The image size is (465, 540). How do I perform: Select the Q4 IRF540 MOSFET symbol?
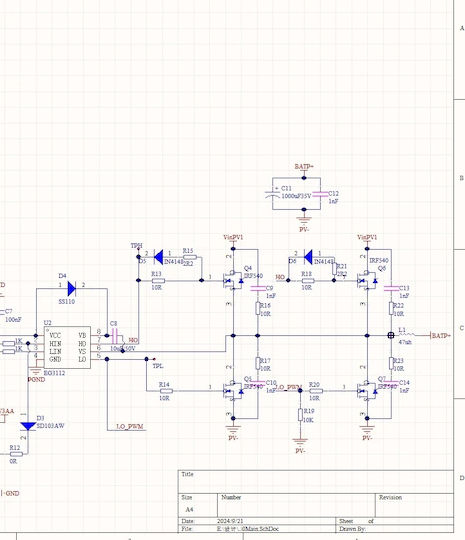coord(234,281)
